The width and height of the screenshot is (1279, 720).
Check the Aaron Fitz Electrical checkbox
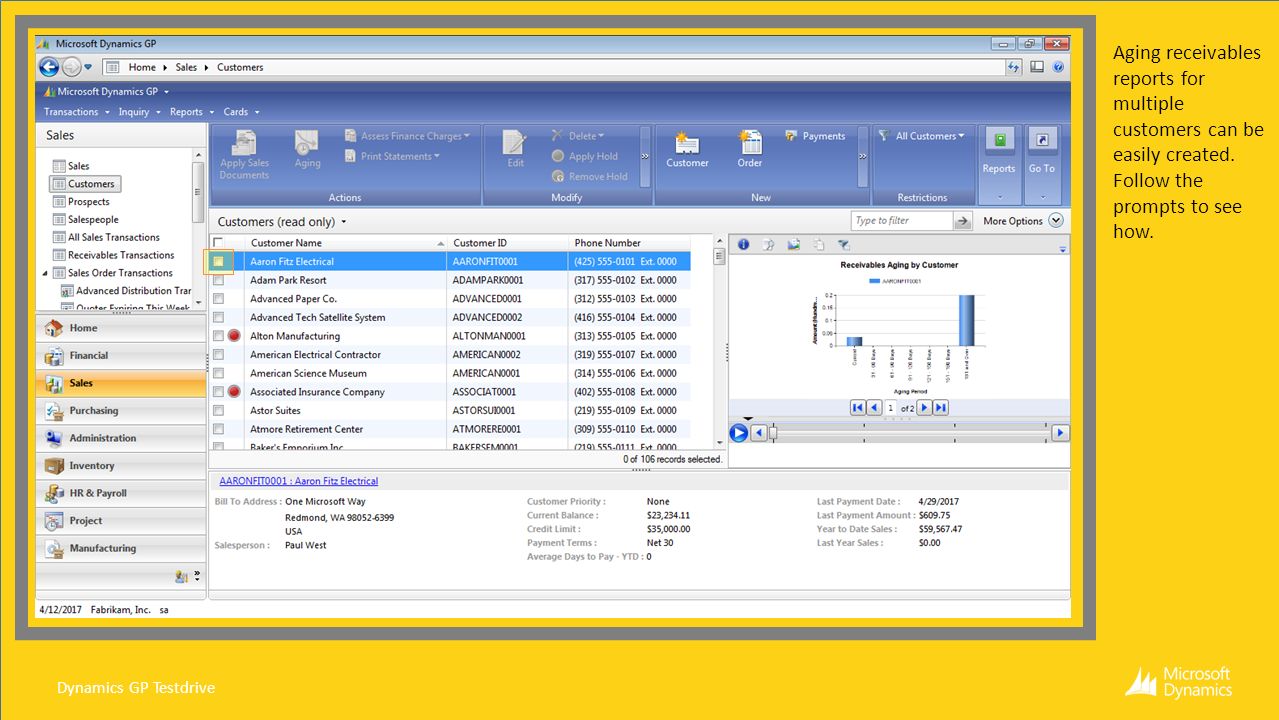point(218,261)
